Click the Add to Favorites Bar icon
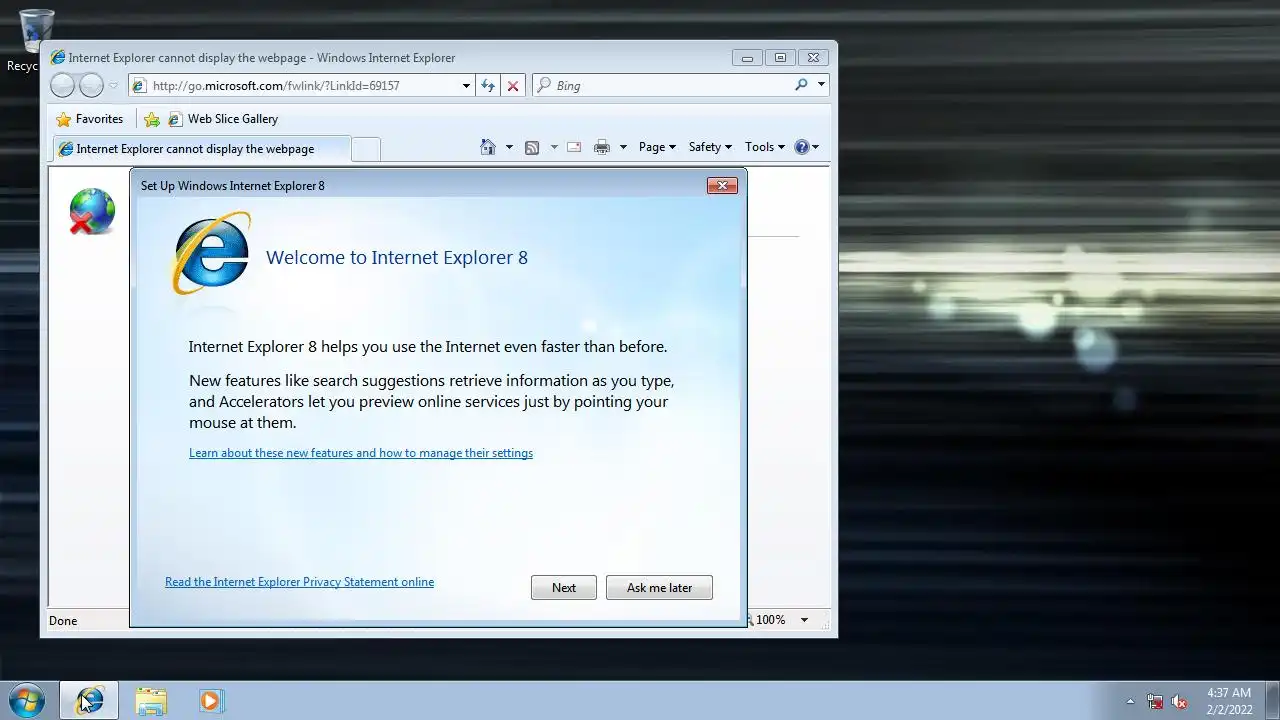Viewport: 1280px width, 720px height. pos(152,119)
